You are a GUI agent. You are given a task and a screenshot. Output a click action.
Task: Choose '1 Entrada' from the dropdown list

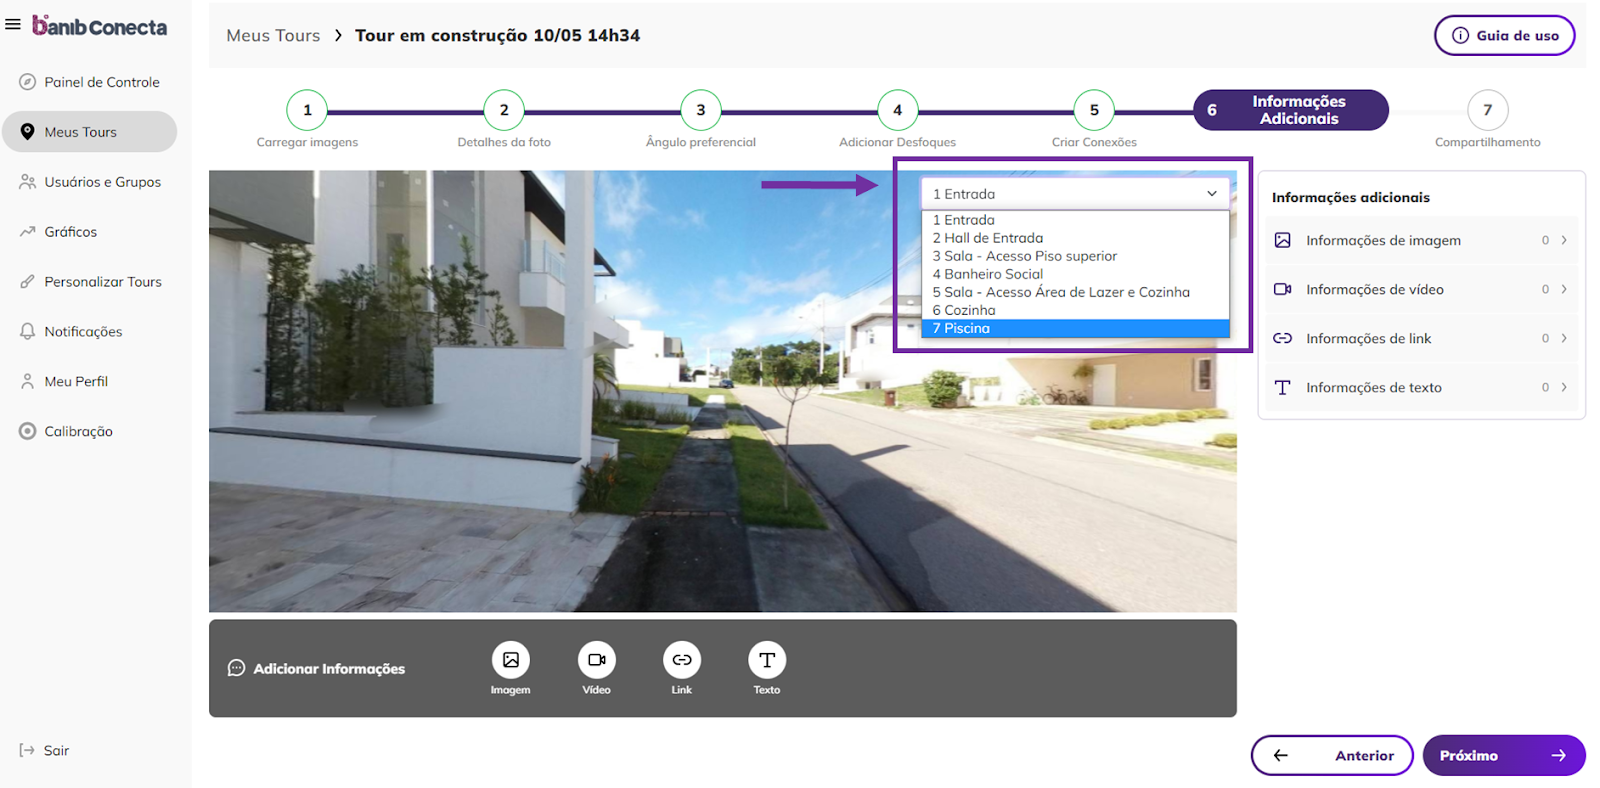coord(1075,220)
